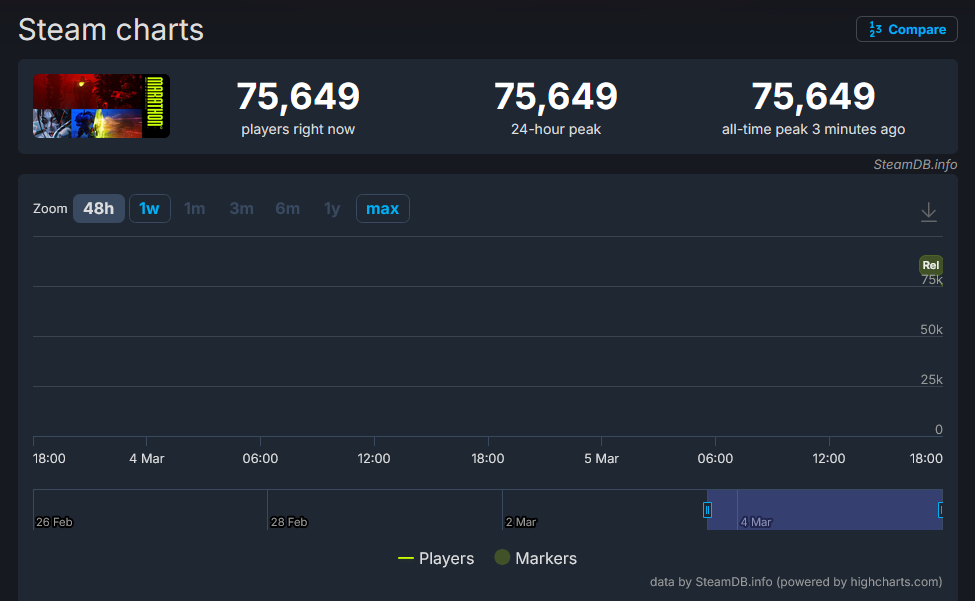Image resolution: width=975 pixels, height=601 pixels.
Task: Switch zoom to max
Action: coord(382,208)
